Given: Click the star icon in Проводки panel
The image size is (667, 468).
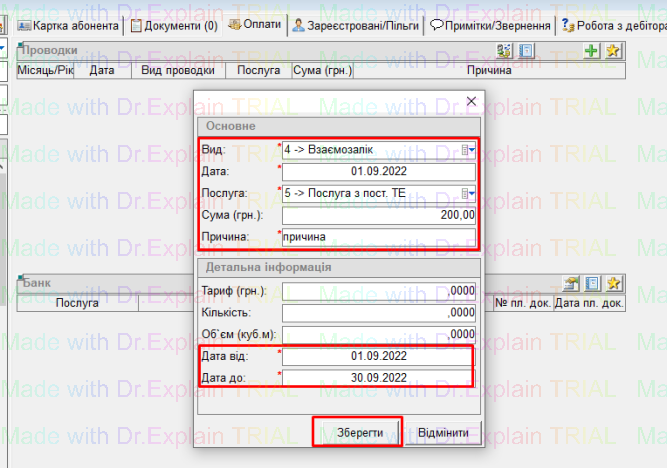Looking at the screenshot, I should (613, 51).
